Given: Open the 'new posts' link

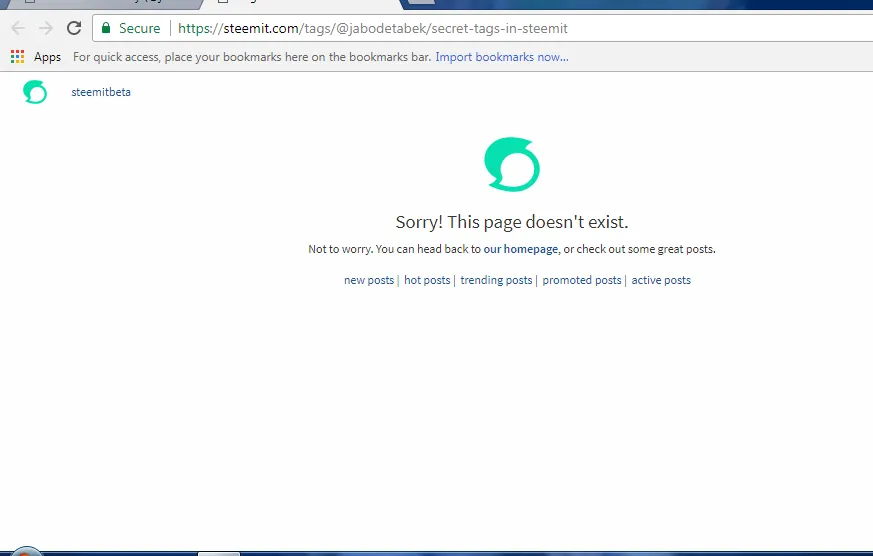Looking at the screenshot, I should pyautogui.click(x=369, y=280).
